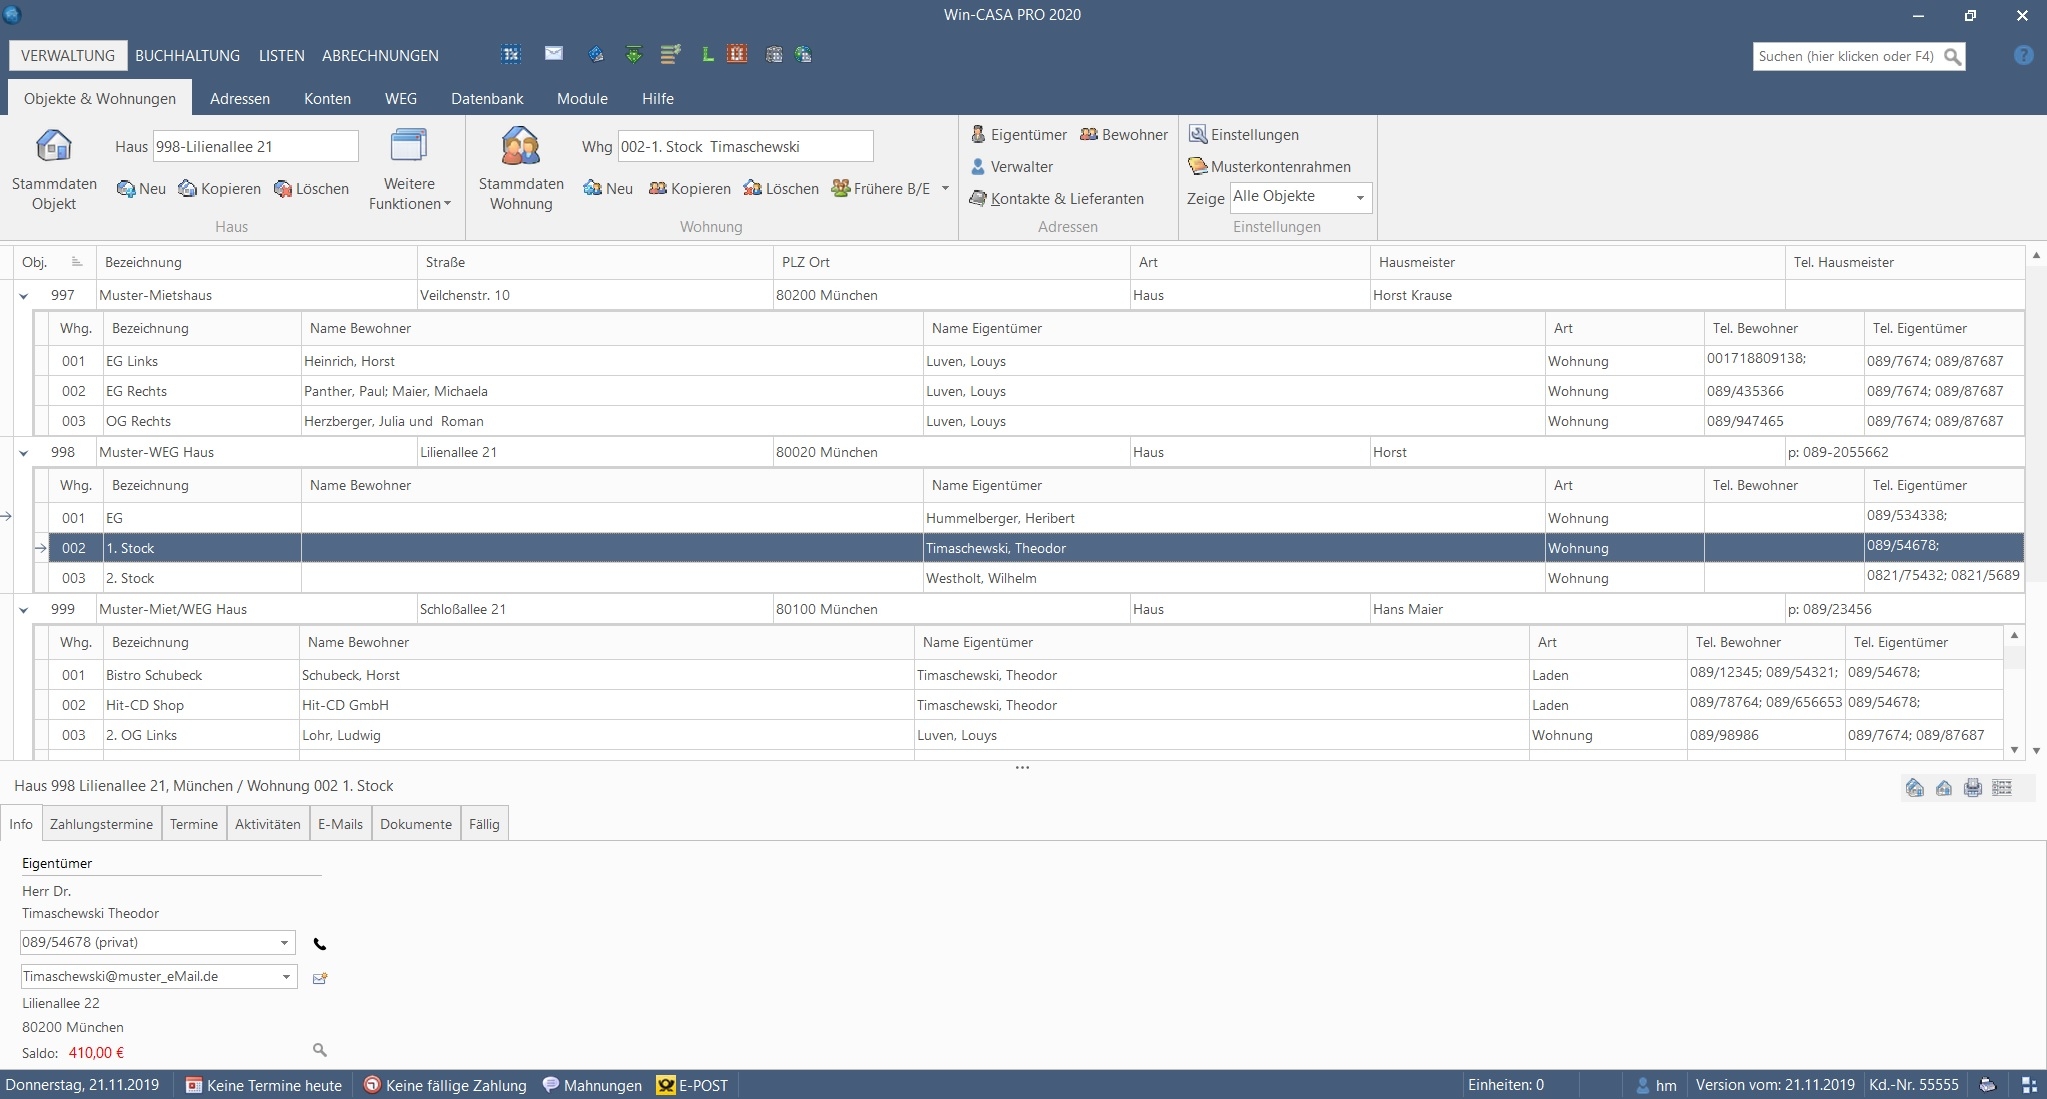The image size is (2047, 1099).
Task: Expand the owner phone number dropdown
Action: coord(284,943)
